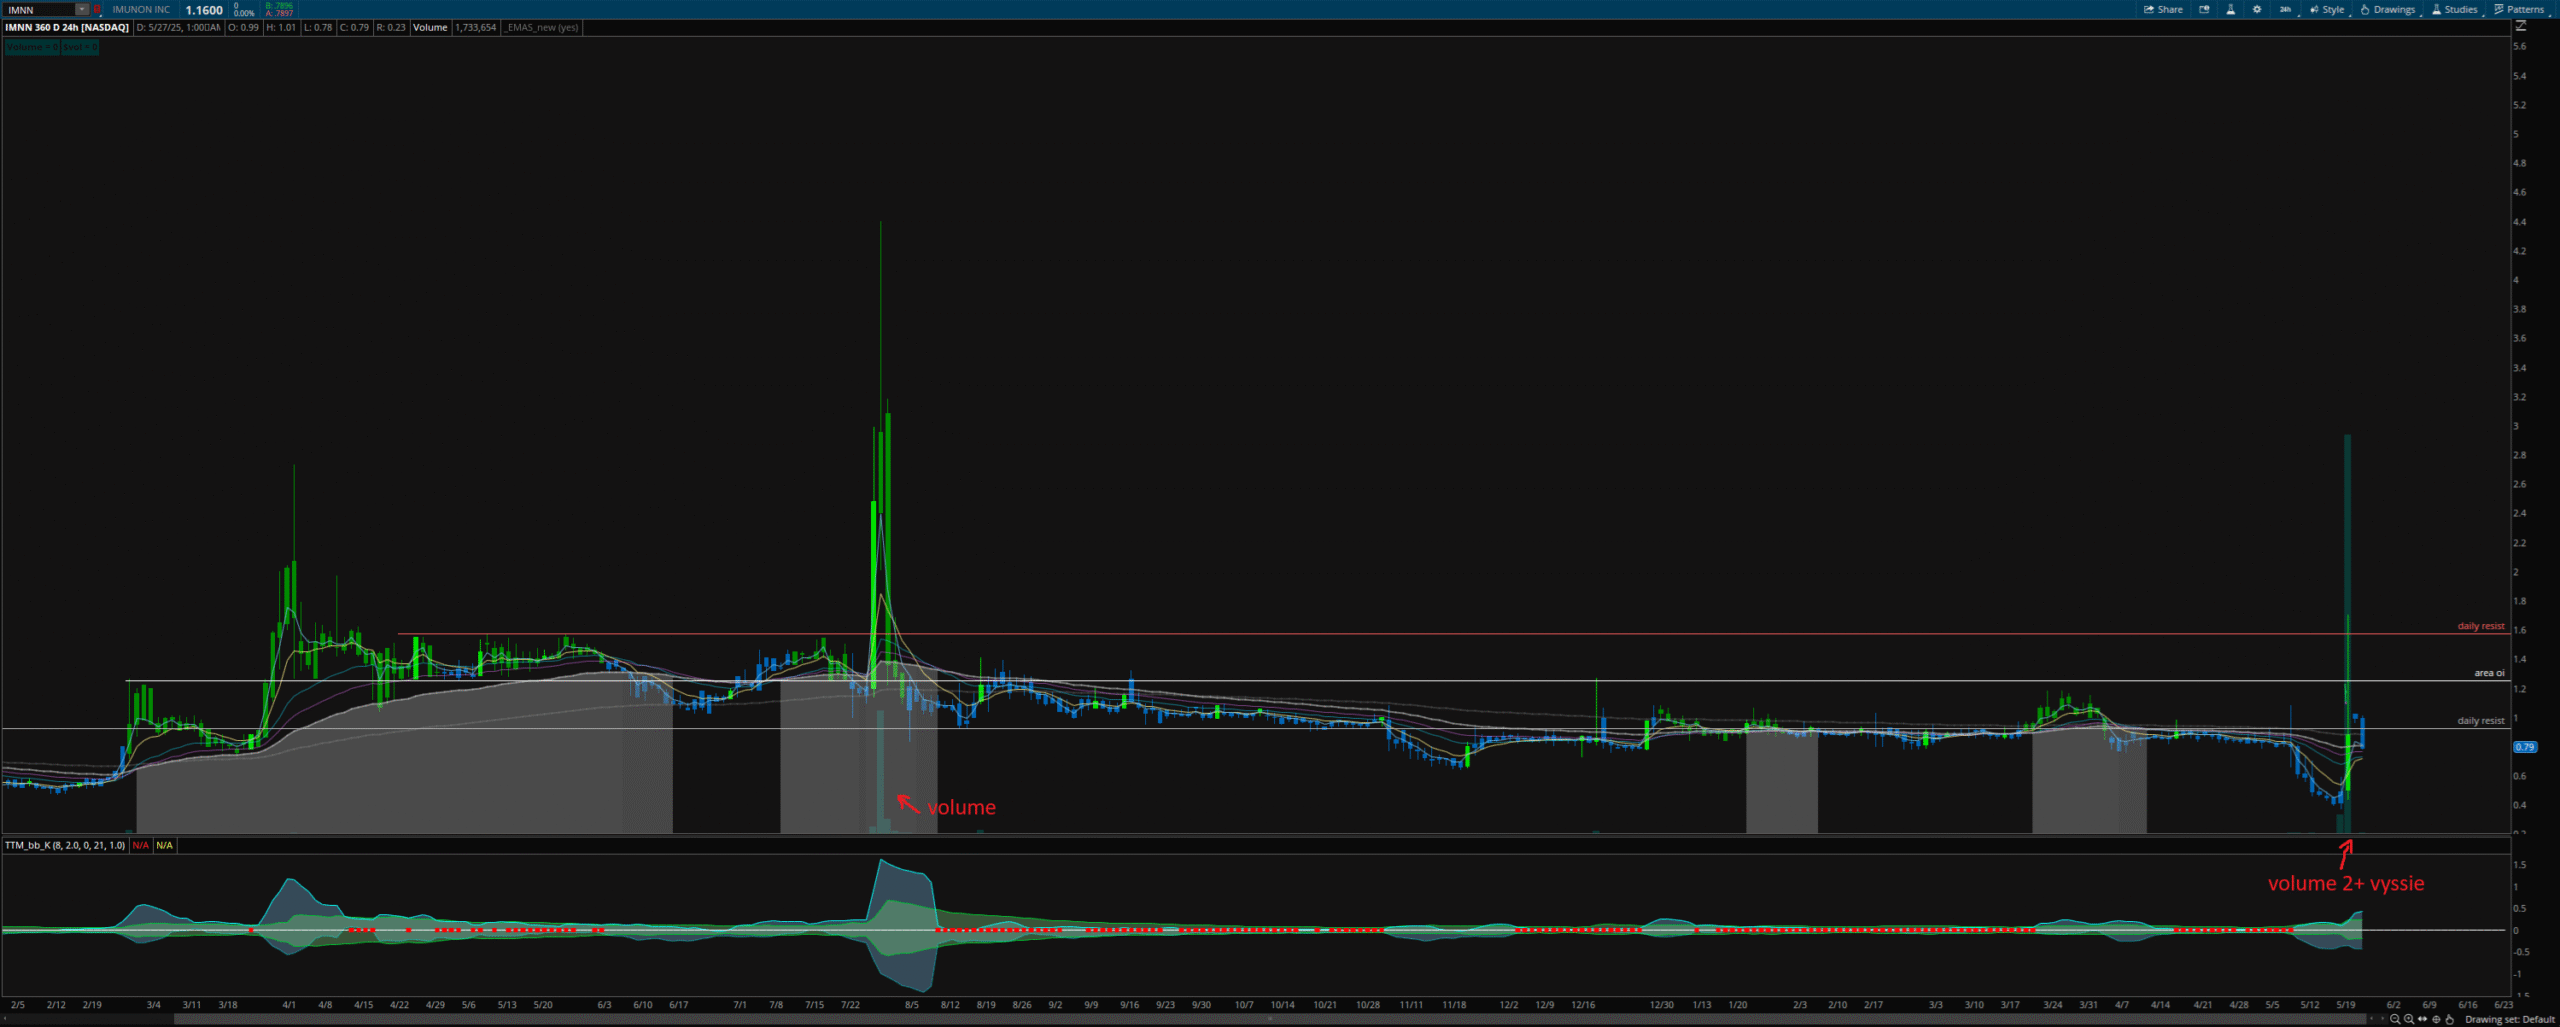Open the Patterns menu

pos(2525,9)
